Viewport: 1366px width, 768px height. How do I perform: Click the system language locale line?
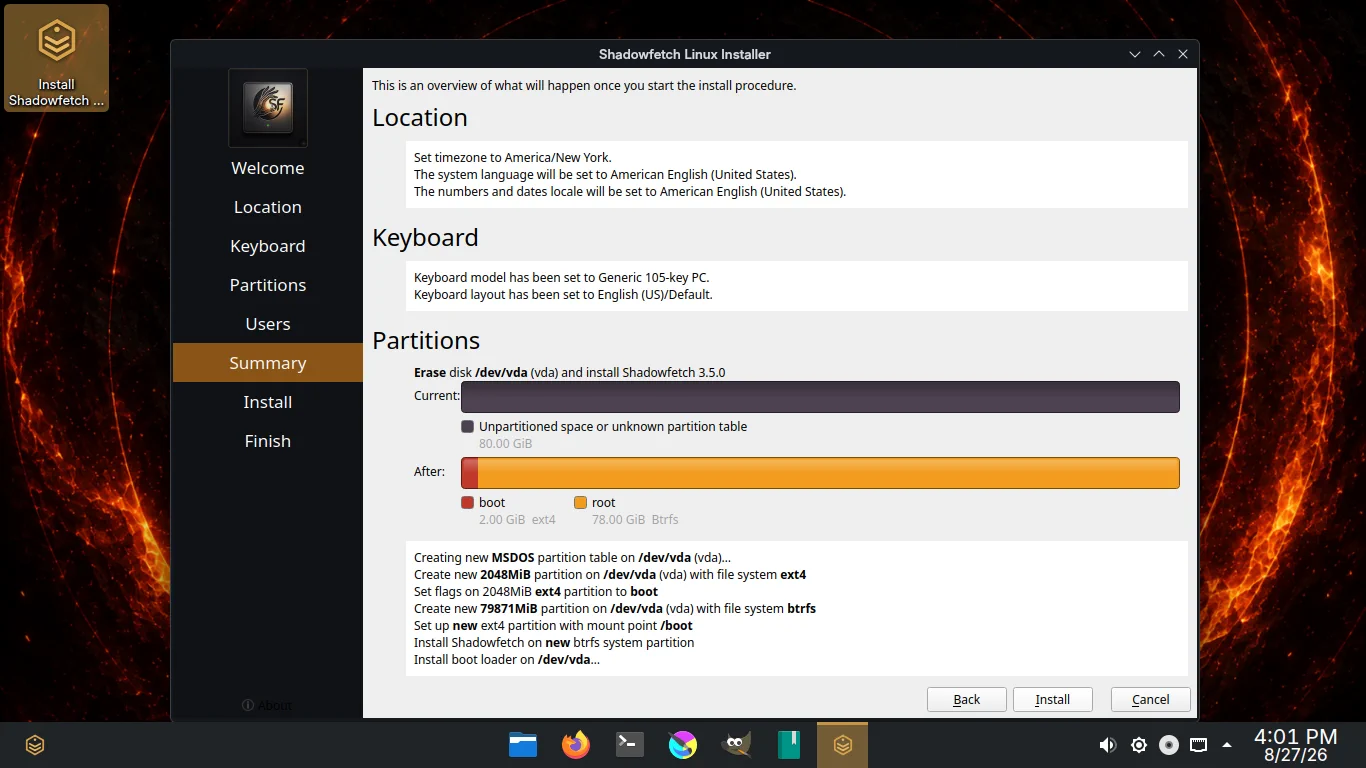point(605,174)
